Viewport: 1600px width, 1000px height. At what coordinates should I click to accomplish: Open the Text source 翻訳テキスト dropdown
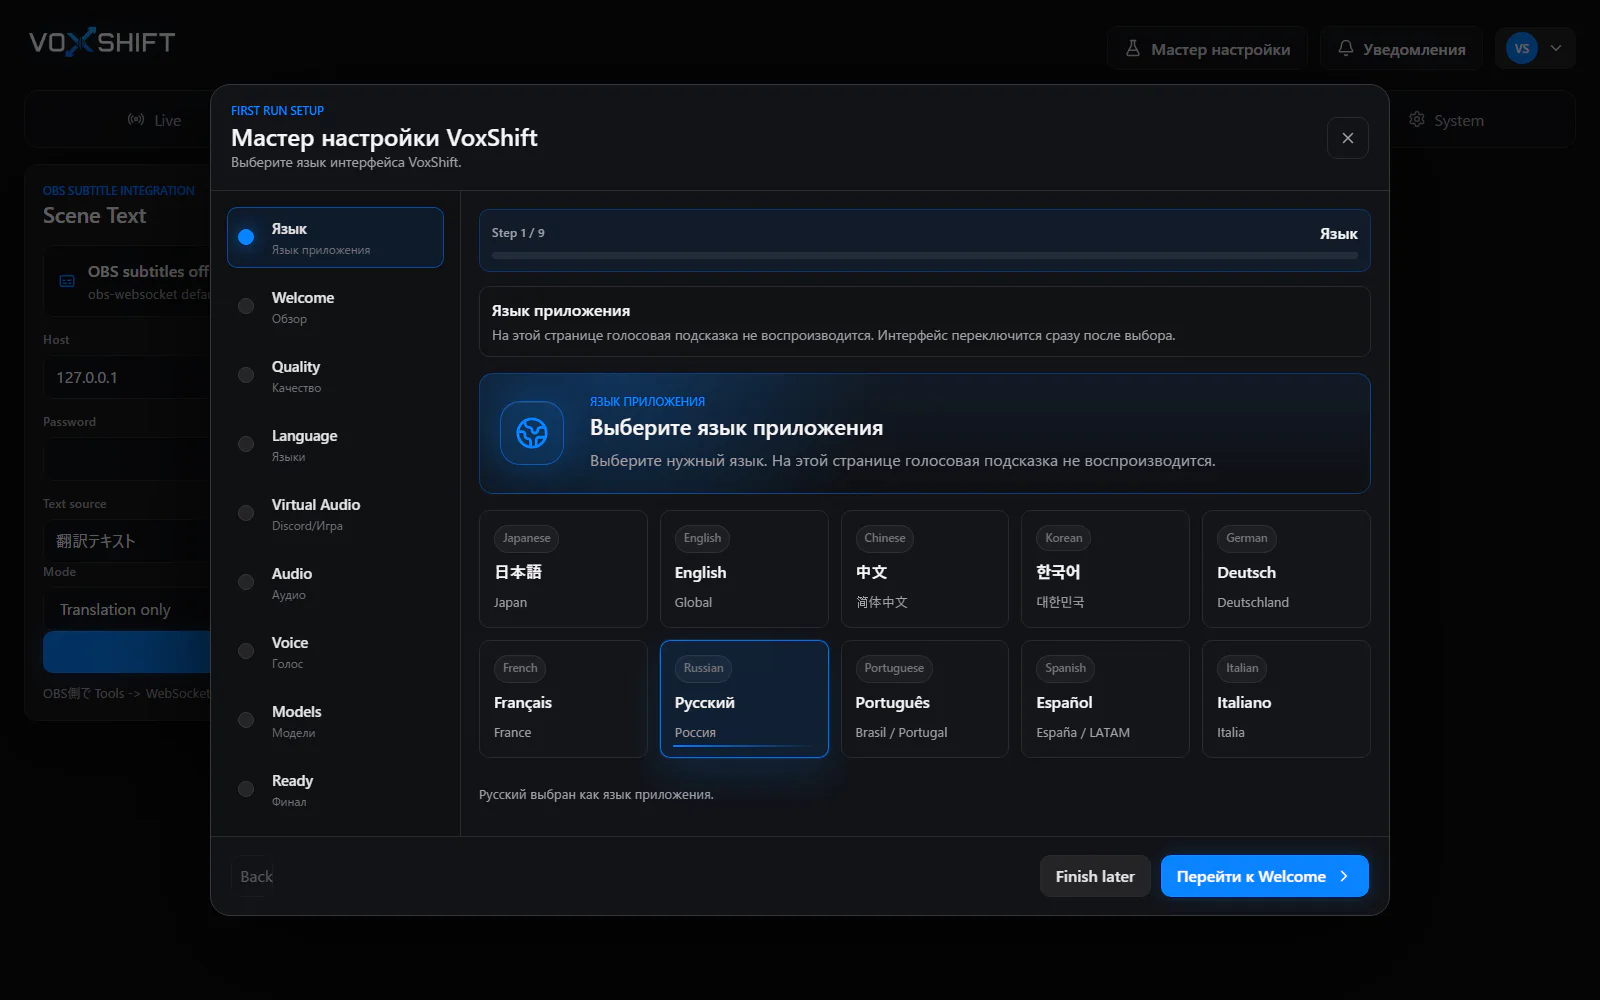pyautogui.click(x=127, y=541)
